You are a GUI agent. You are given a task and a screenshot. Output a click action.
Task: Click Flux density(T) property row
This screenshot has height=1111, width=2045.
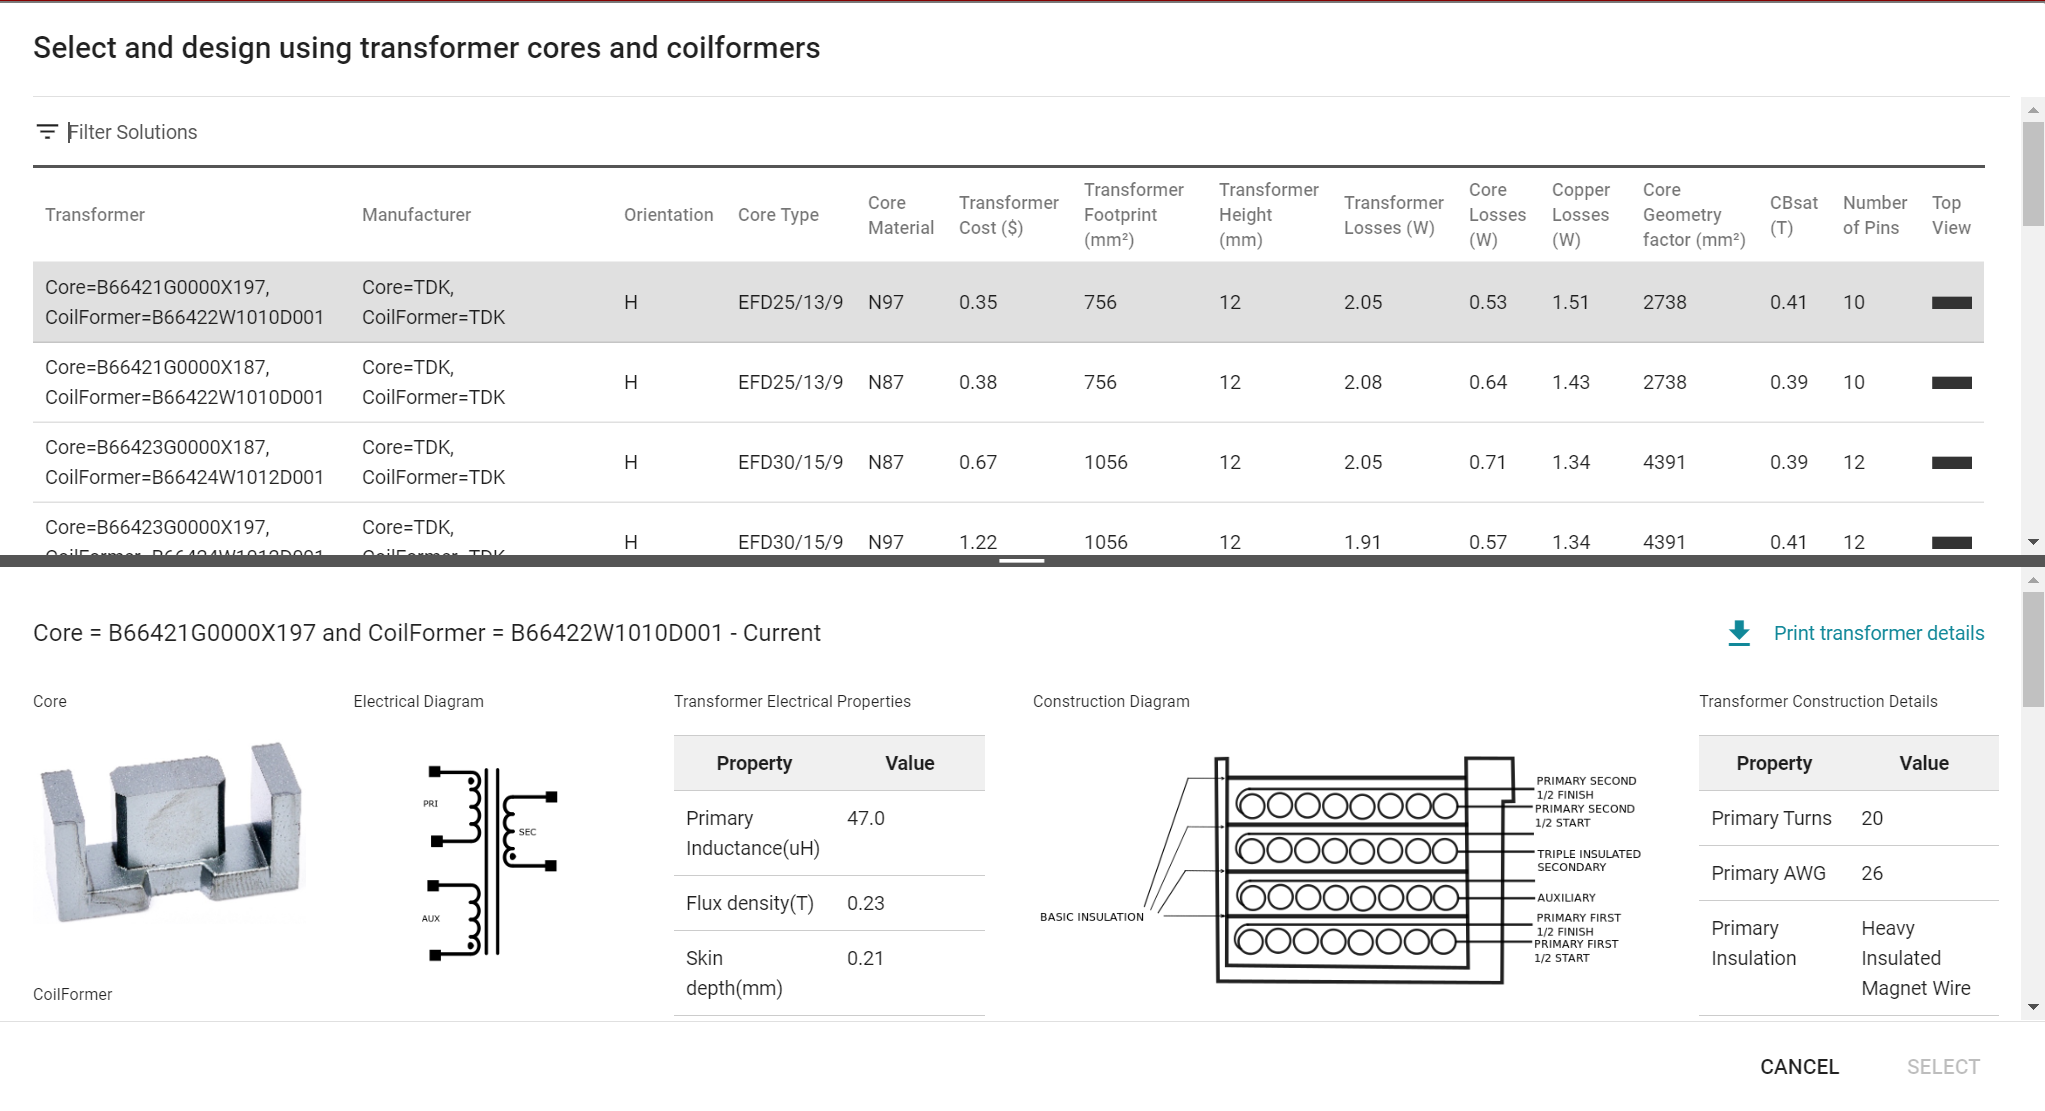pyautogui.click(x=829, y=903)
